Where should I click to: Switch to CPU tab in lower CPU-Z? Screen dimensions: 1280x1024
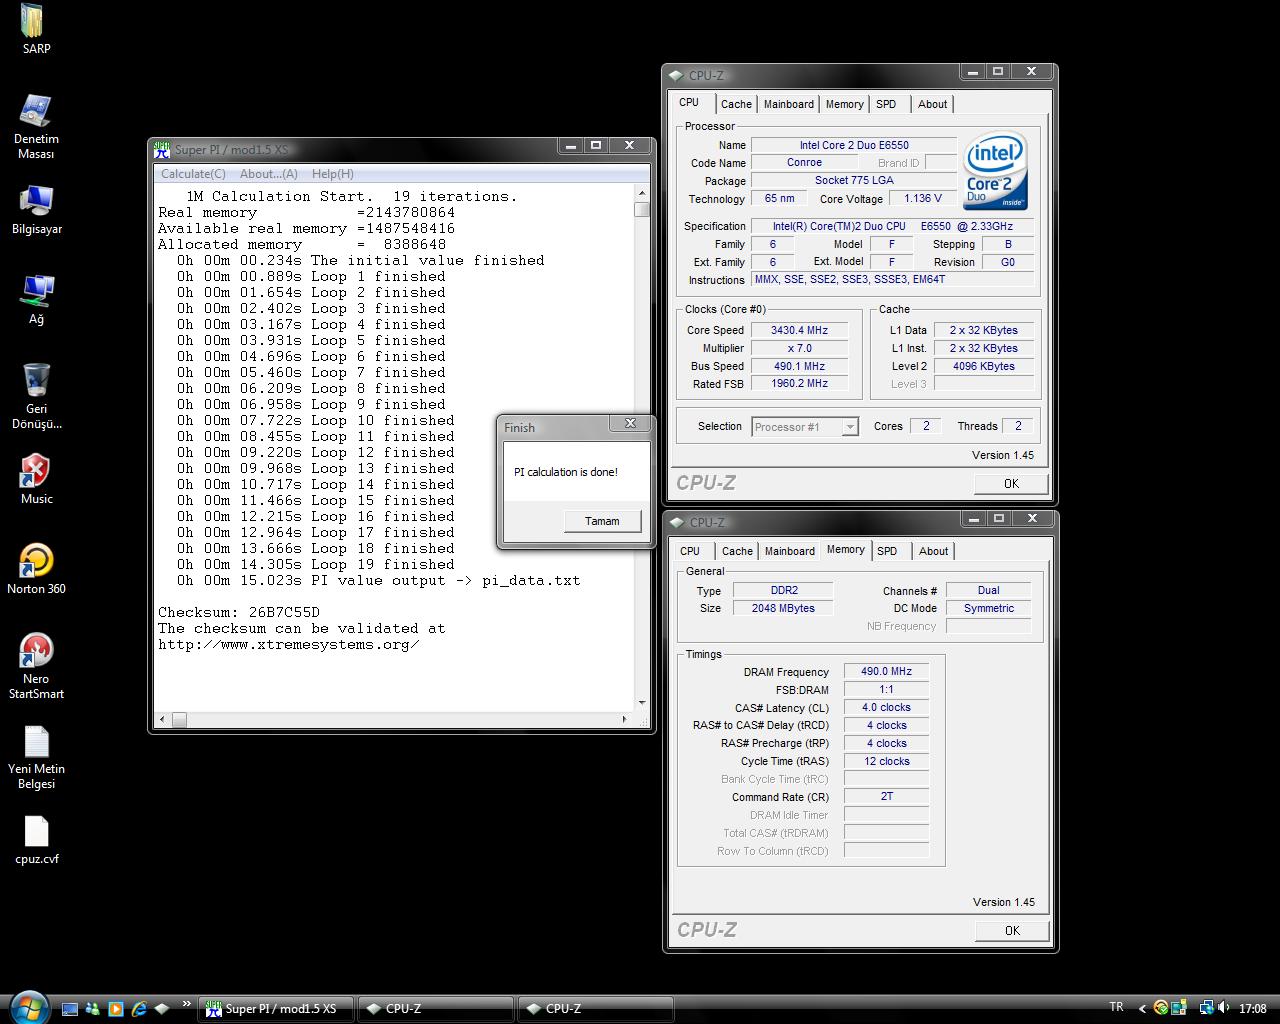[690, 551]
